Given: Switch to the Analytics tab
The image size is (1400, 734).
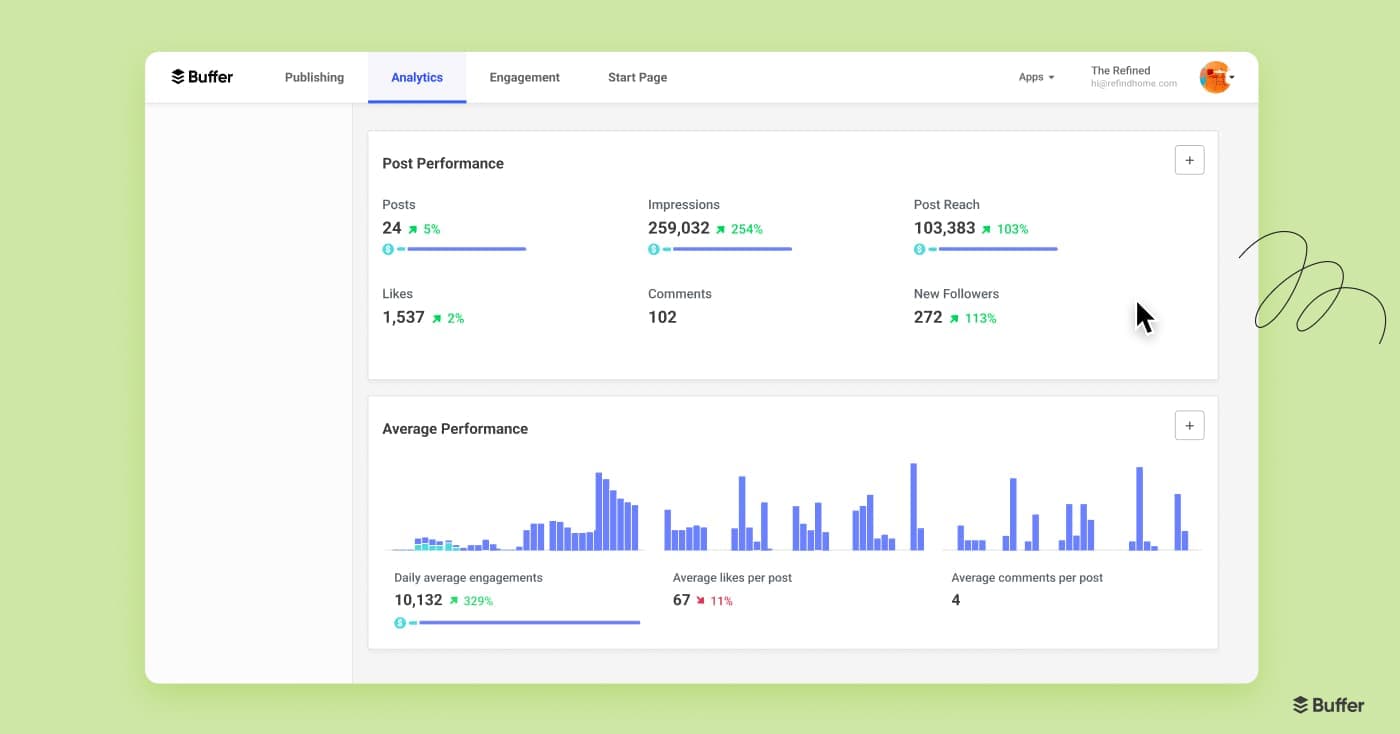Looking at the screenshot, I should [x=417, y=77].
